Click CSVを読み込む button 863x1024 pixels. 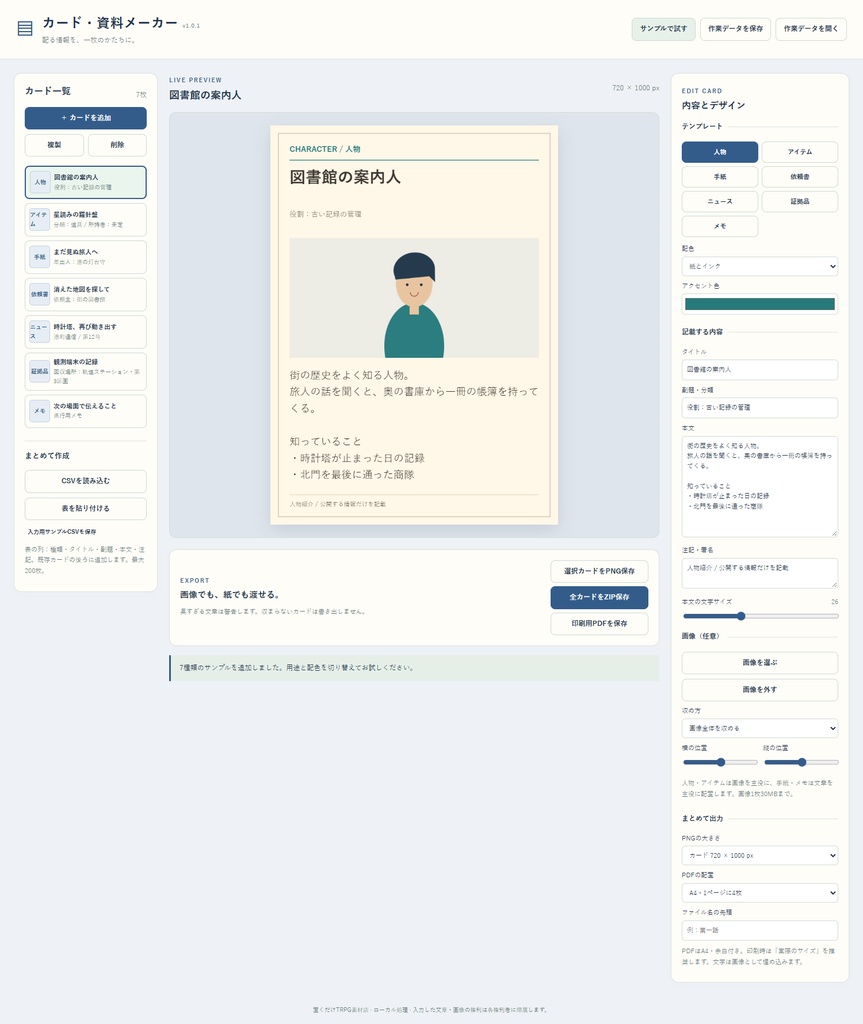(x=86, y=481)
